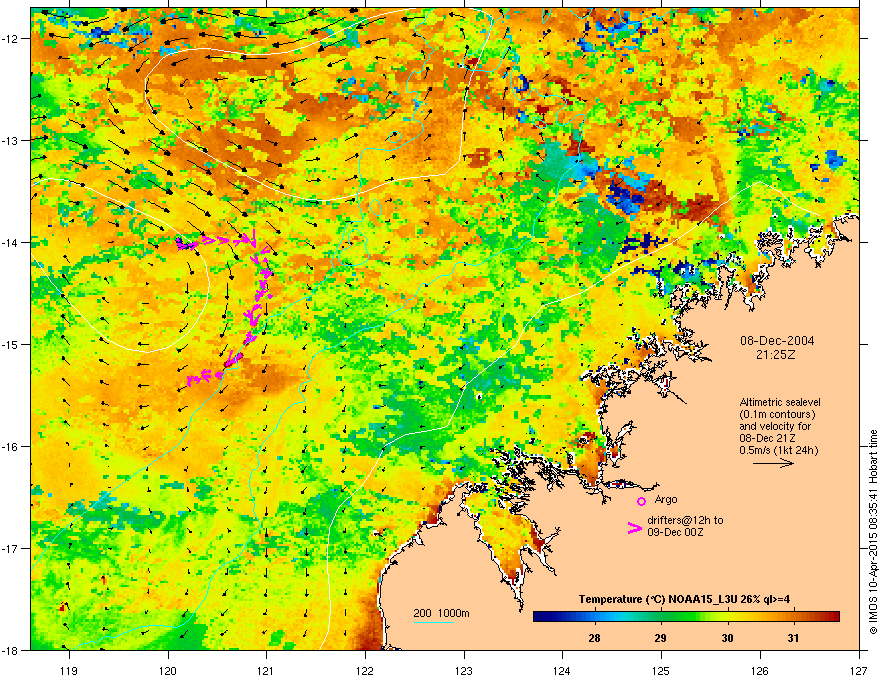The height and width of the screenshot is (680, 880).
Task: Click the longitude axis label "127"
Action: [x=859, y=670]
